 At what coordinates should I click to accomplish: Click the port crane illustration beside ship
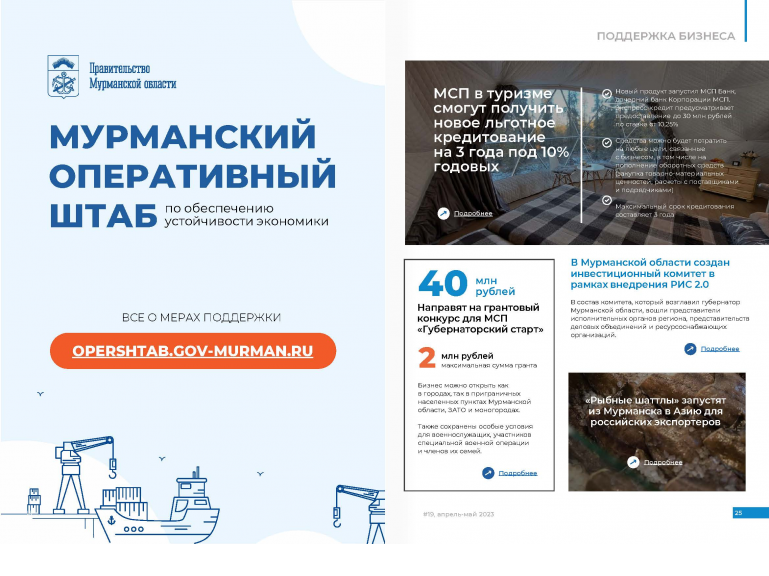coord(83,475)
